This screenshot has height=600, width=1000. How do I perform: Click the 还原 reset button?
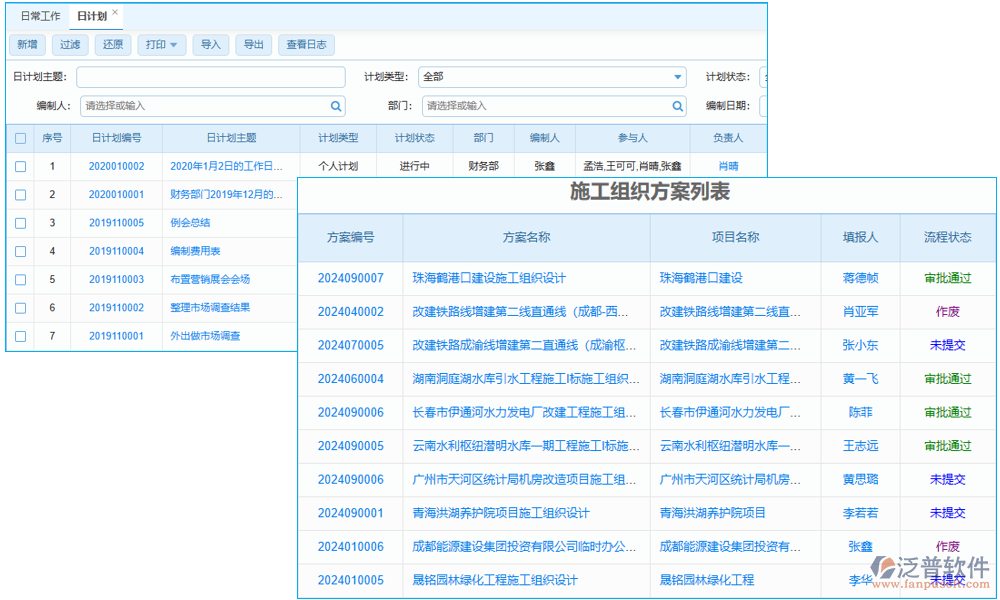[x=113, y=44]
